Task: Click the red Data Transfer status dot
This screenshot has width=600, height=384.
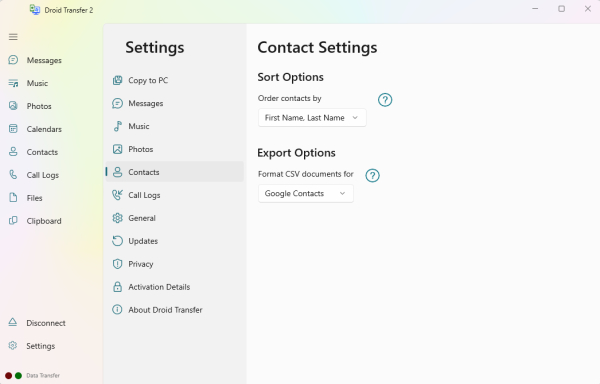Action: point(8,376)
